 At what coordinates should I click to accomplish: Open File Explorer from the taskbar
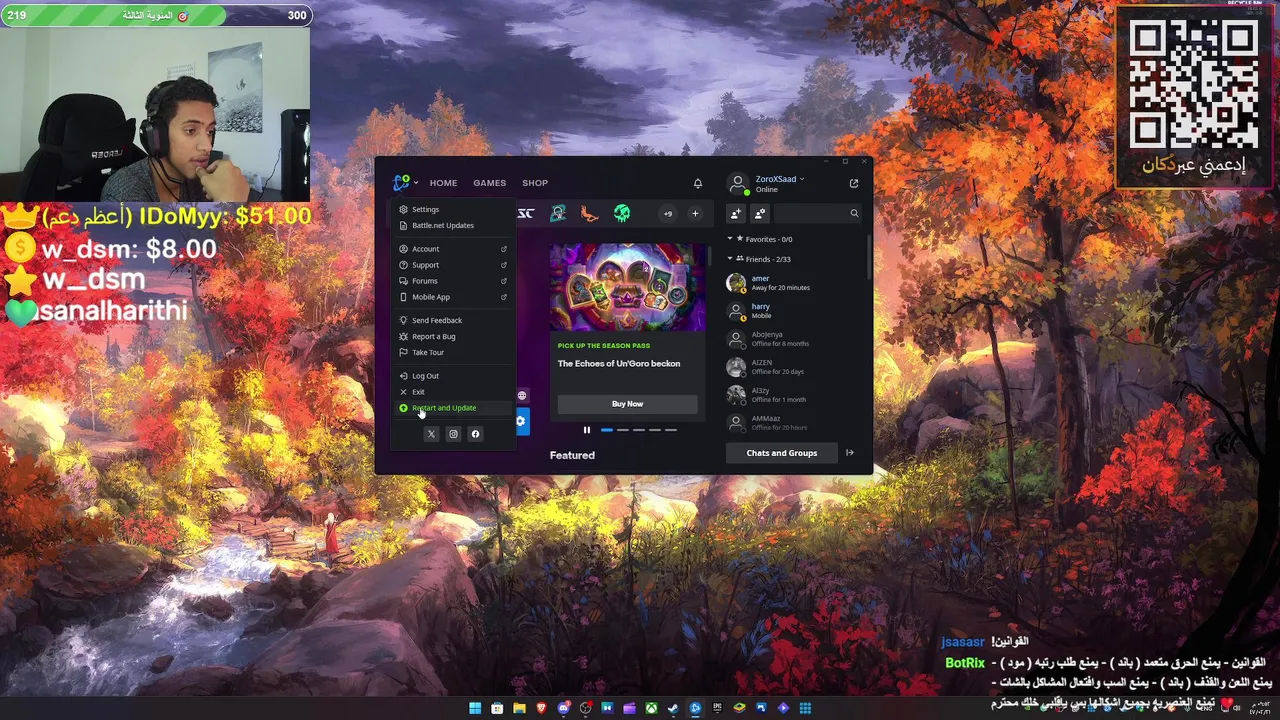tap(519, 708)
